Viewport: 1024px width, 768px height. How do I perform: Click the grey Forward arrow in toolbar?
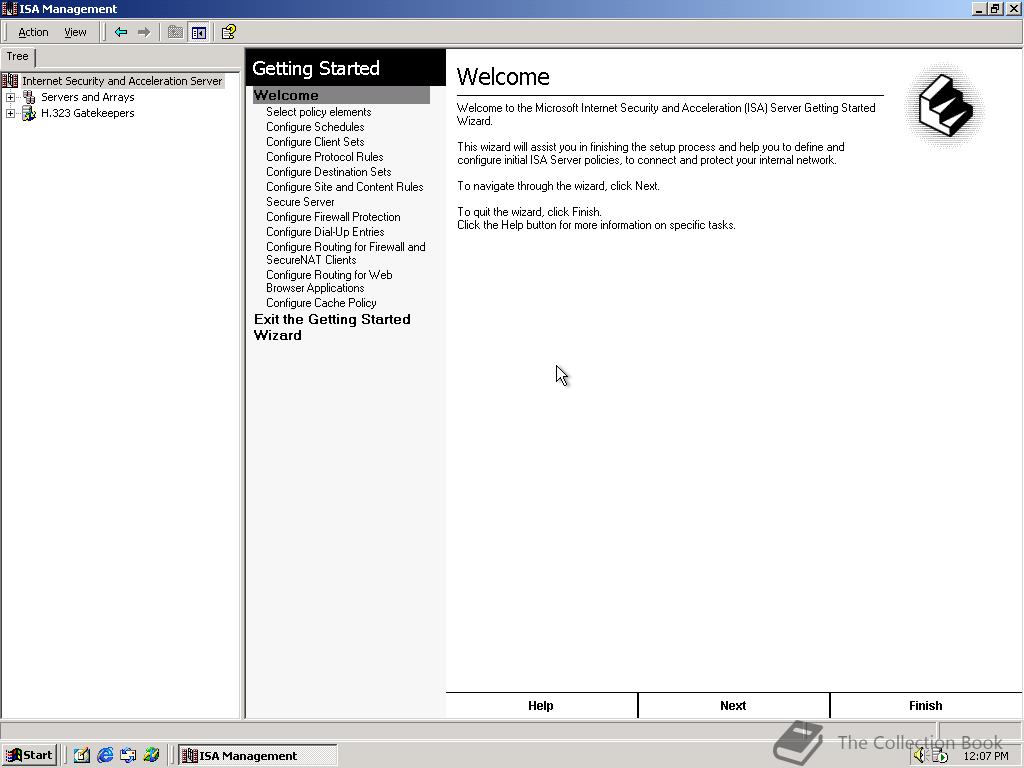144,32
